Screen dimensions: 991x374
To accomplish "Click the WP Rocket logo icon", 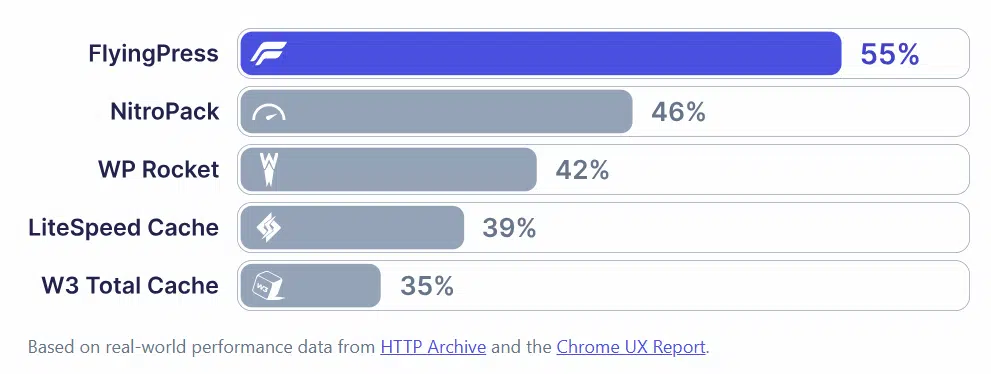I will tap(269, 169).
